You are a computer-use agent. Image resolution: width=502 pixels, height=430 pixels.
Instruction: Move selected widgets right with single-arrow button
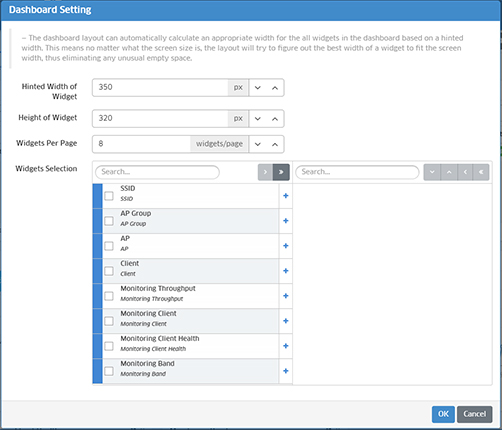(x=265, y=172)
